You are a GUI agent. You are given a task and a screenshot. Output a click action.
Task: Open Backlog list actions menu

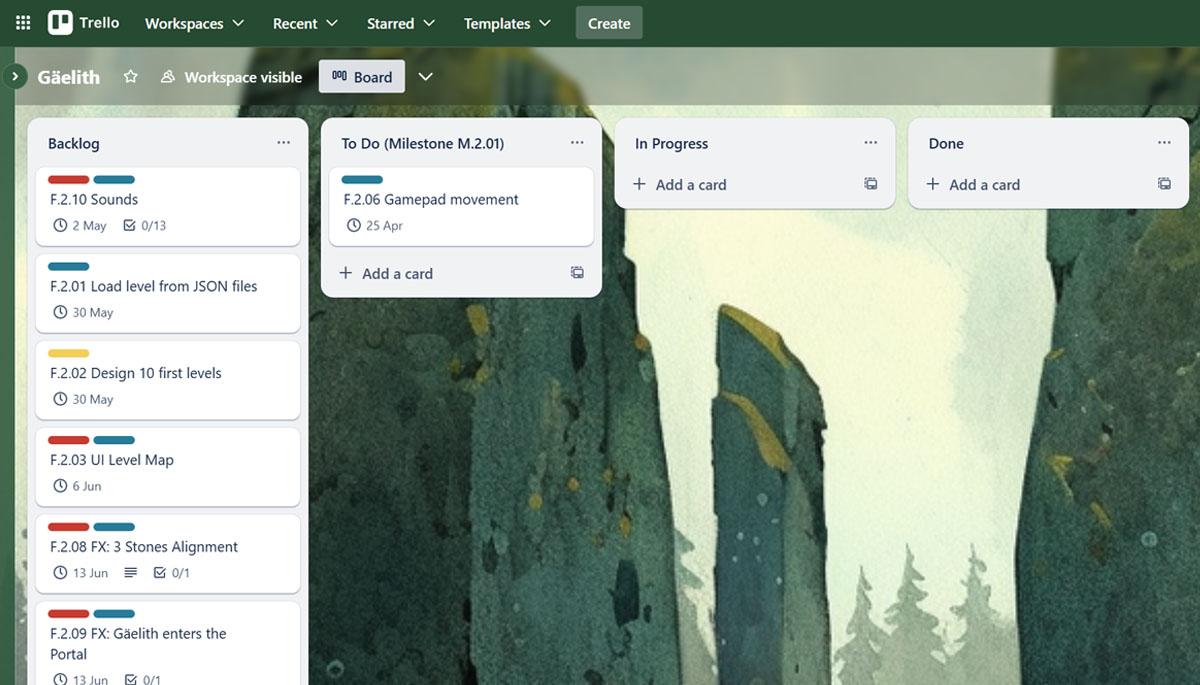284,143
